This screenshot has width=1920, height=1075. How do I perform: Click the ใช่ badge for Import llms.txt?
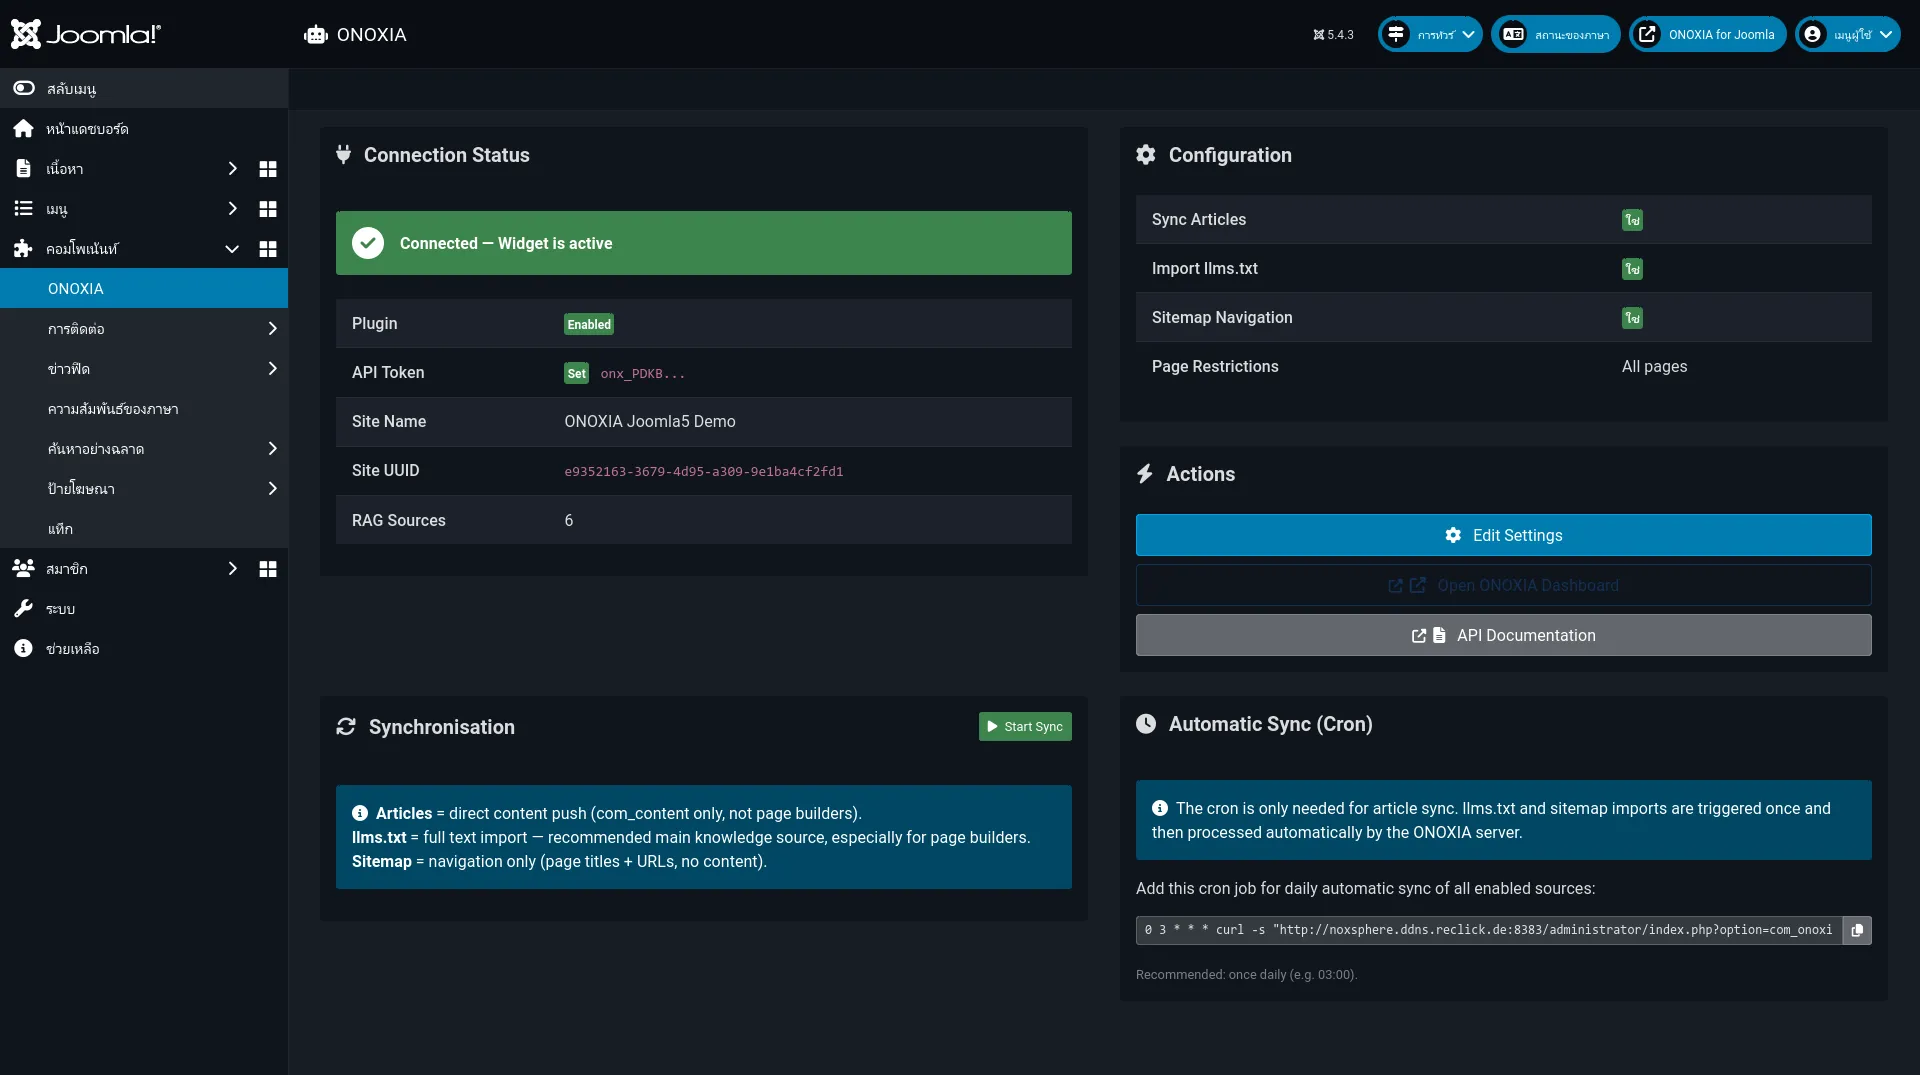[x=1632, y=269]
